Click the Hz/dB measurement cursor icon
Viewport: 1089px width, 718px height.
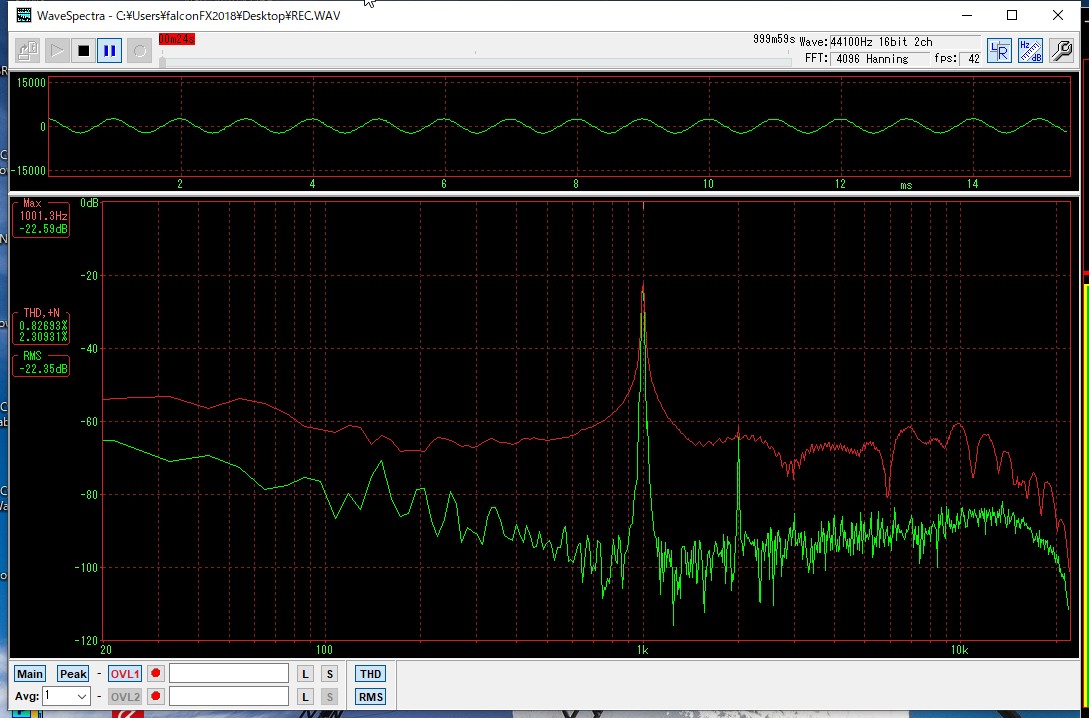(1030, 51)
